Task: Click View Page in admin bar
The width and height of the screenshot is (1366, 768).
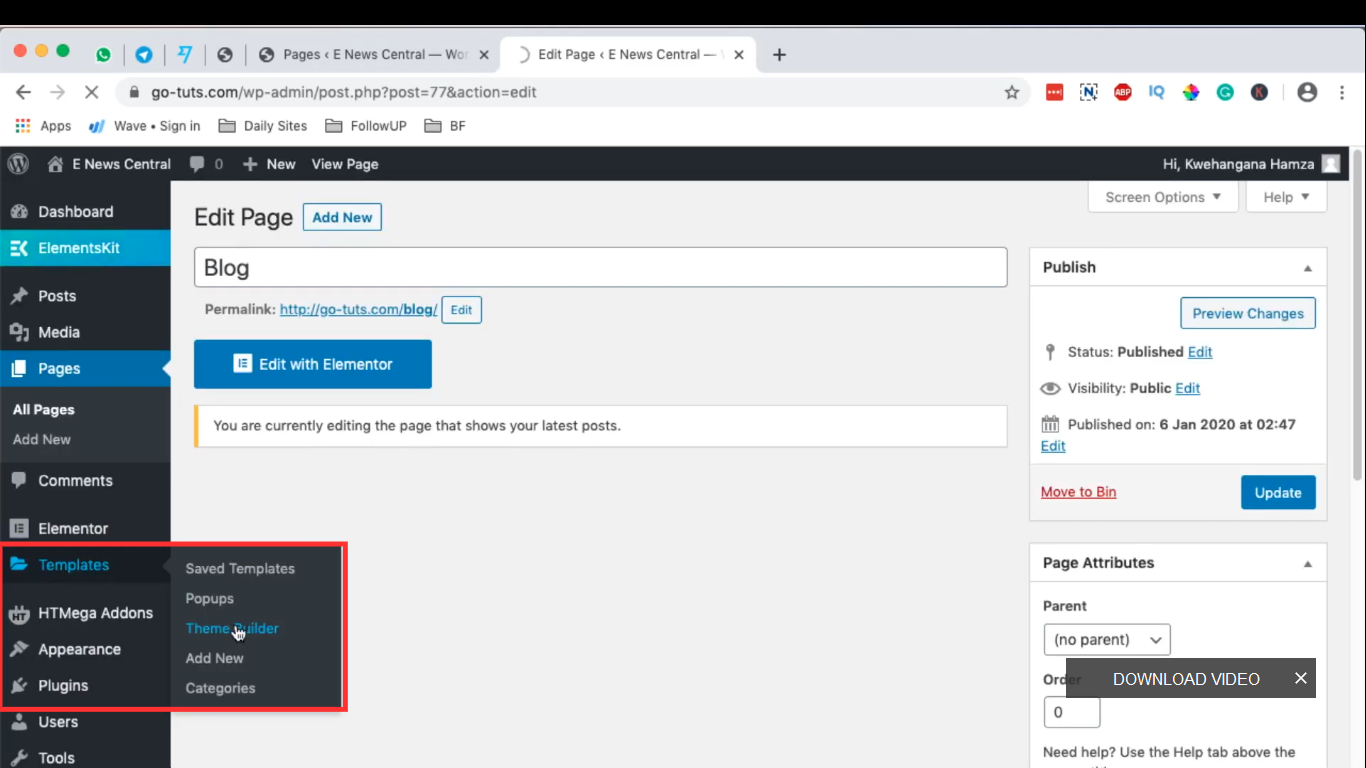Action: tap(345, 164)
